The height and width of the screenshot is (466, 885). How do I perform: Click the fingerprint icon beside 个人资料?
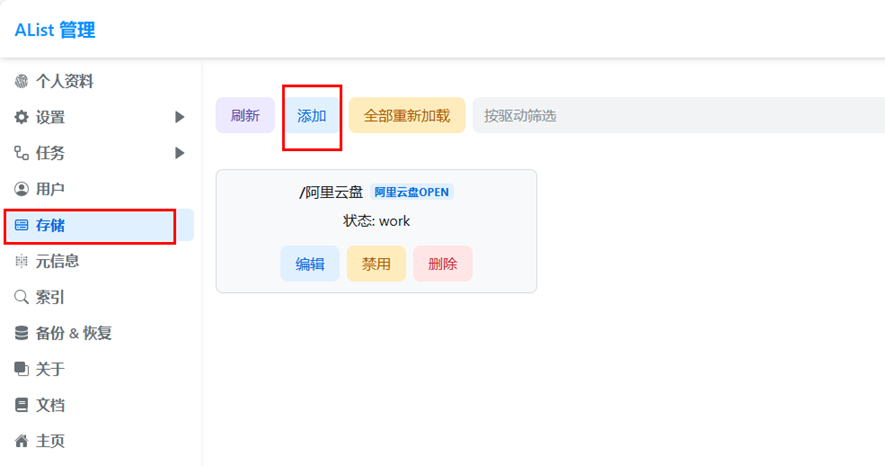click(21, 81)
